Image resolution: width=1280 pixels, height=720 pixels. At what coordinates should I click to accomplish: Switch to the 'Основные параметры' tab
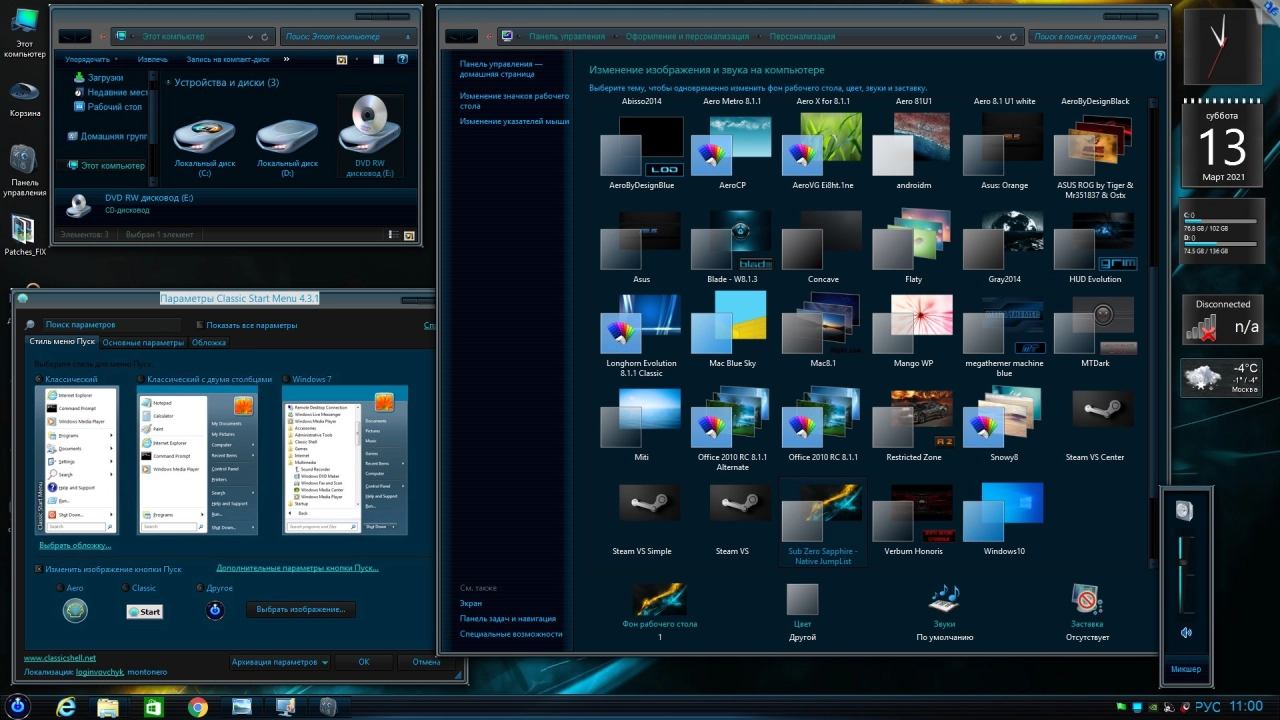pyautogui.click(x=143, y=343)
